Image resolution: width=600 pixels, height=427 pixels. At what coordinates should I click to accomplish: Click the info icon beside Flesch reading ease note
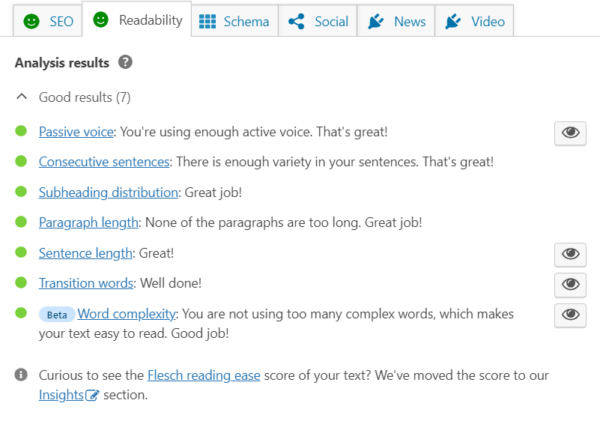pyautogui.click(x=21, y=375)
